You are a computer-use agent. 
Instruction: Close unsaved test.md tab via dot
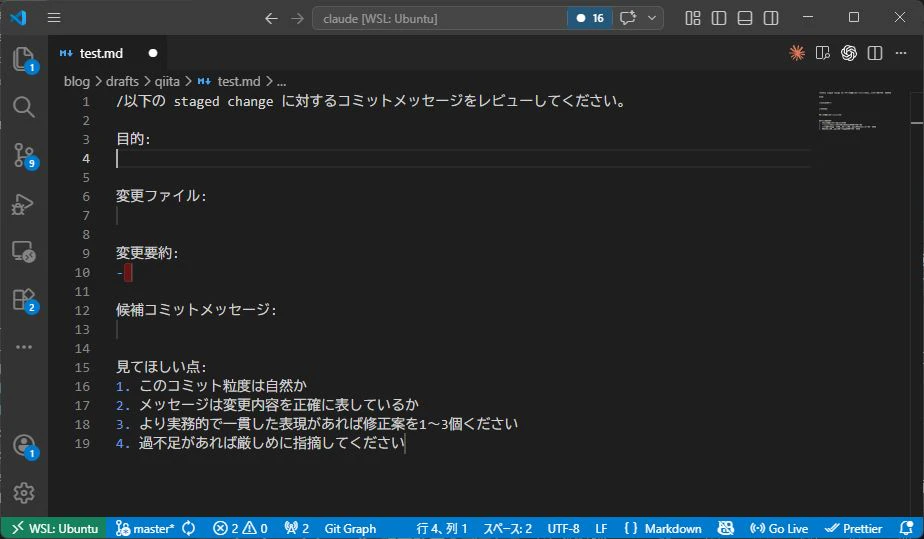pyautogui.click(x=153, y=53)
